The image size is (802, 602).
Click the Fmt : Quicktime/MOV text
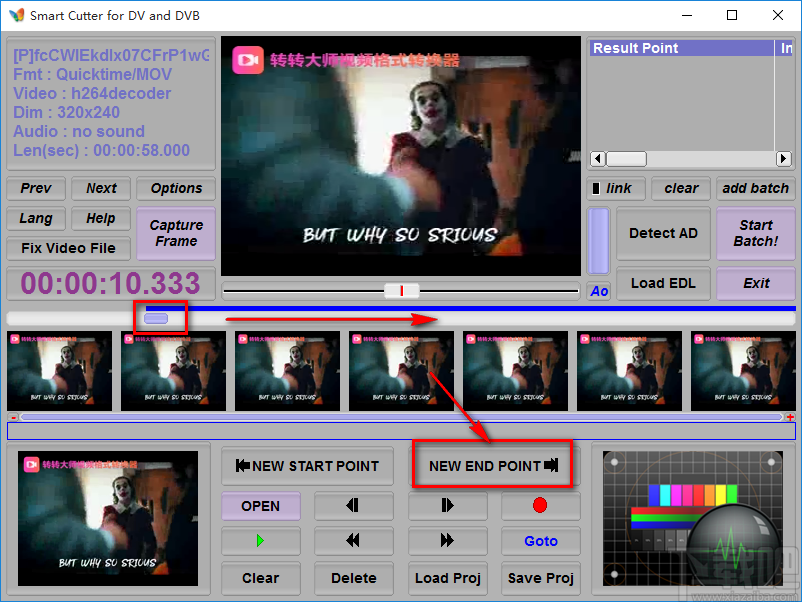click(93, 75)
